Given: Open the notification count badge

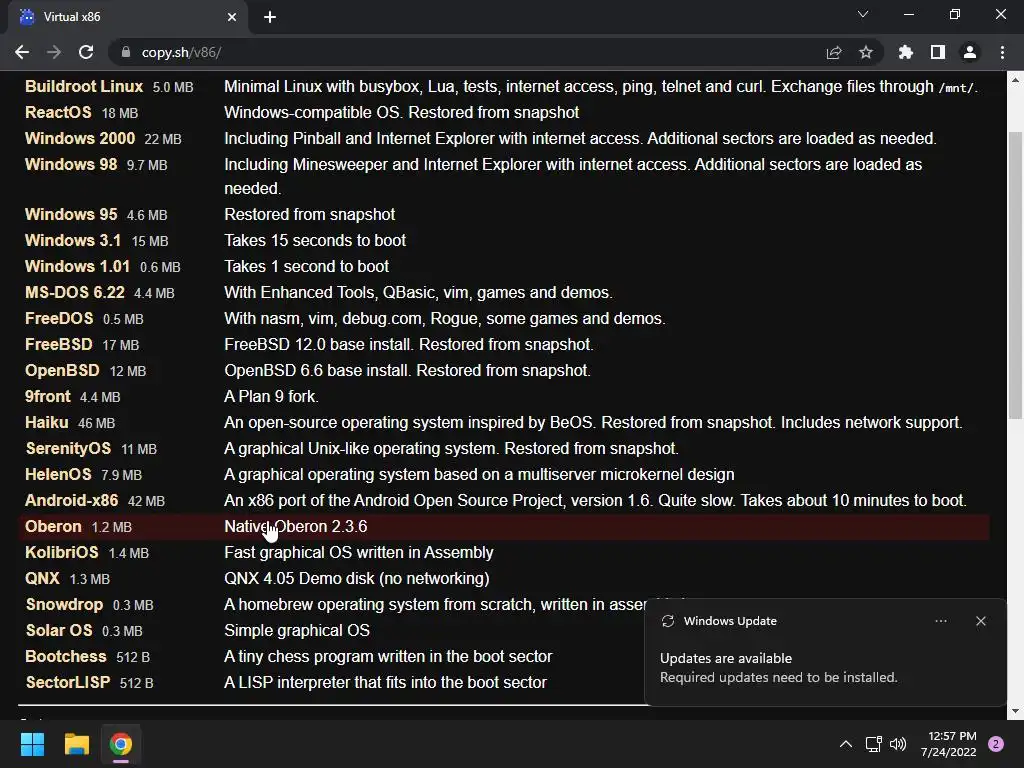Looking at the screenshot, I should tap(996, 744).
